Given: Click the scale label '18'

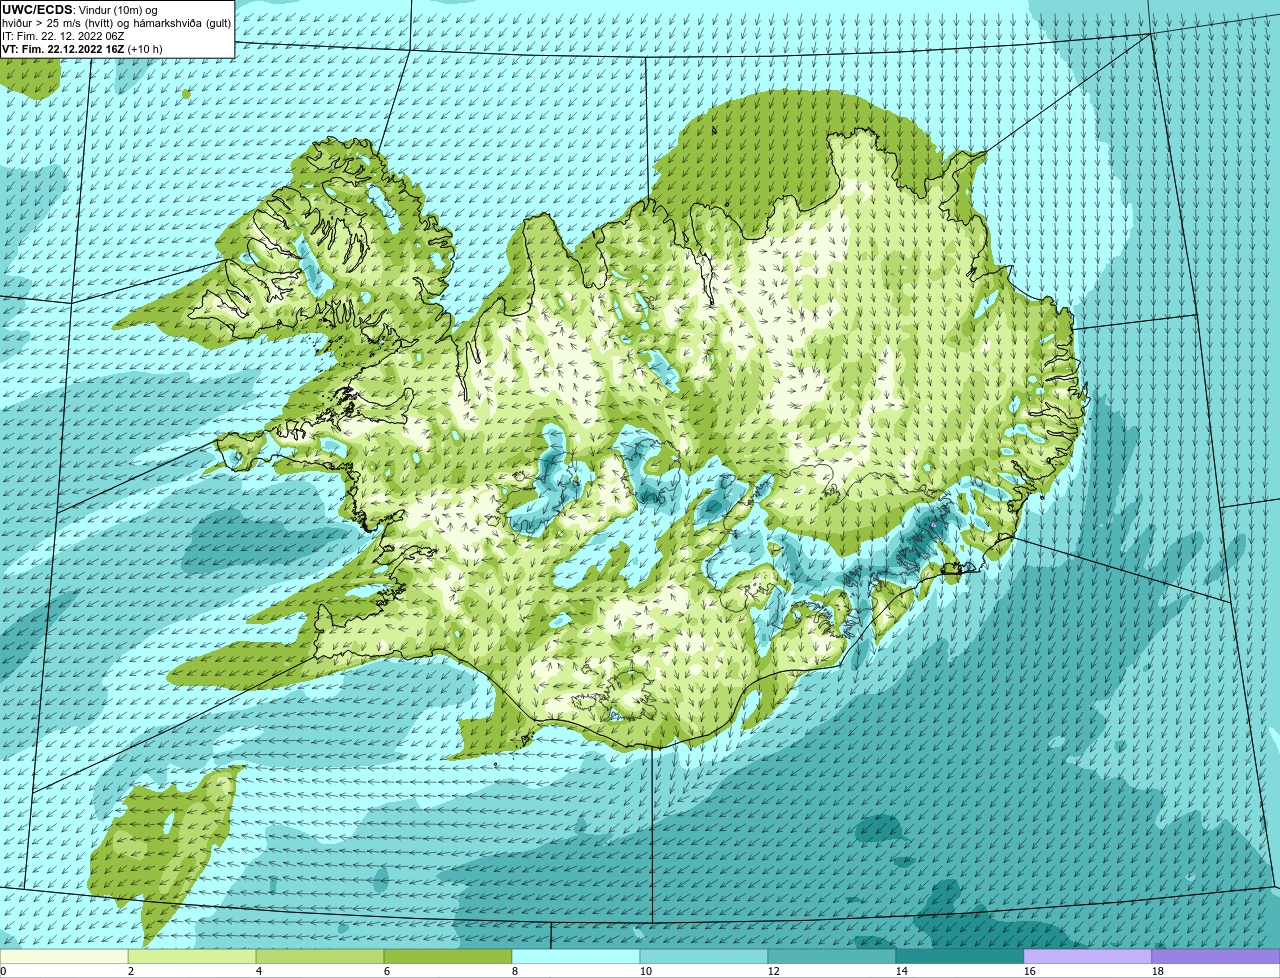Looking at the screenshot, I should point(1158,971).
